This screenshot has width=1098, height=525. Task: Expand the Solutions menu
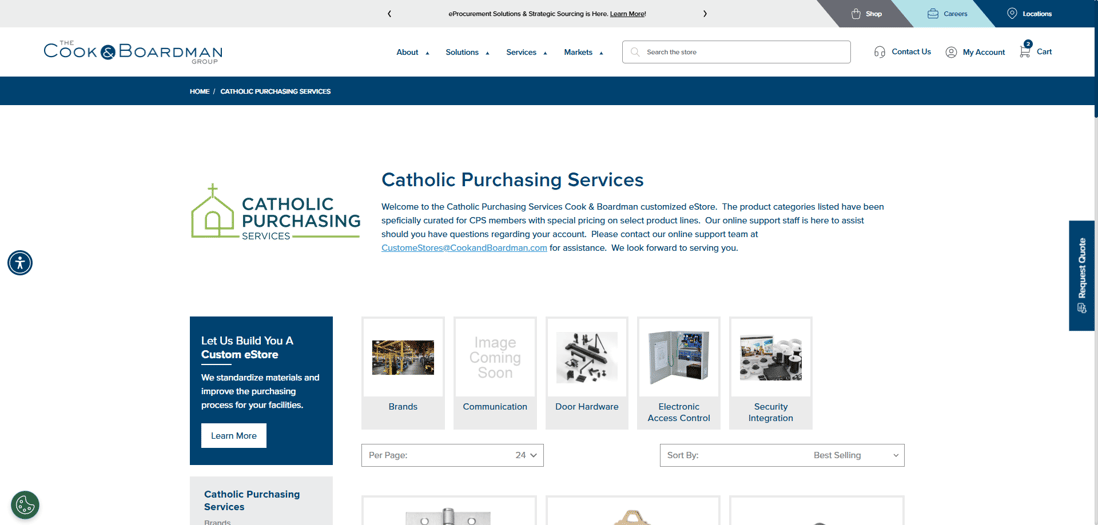tap(467, 52)
